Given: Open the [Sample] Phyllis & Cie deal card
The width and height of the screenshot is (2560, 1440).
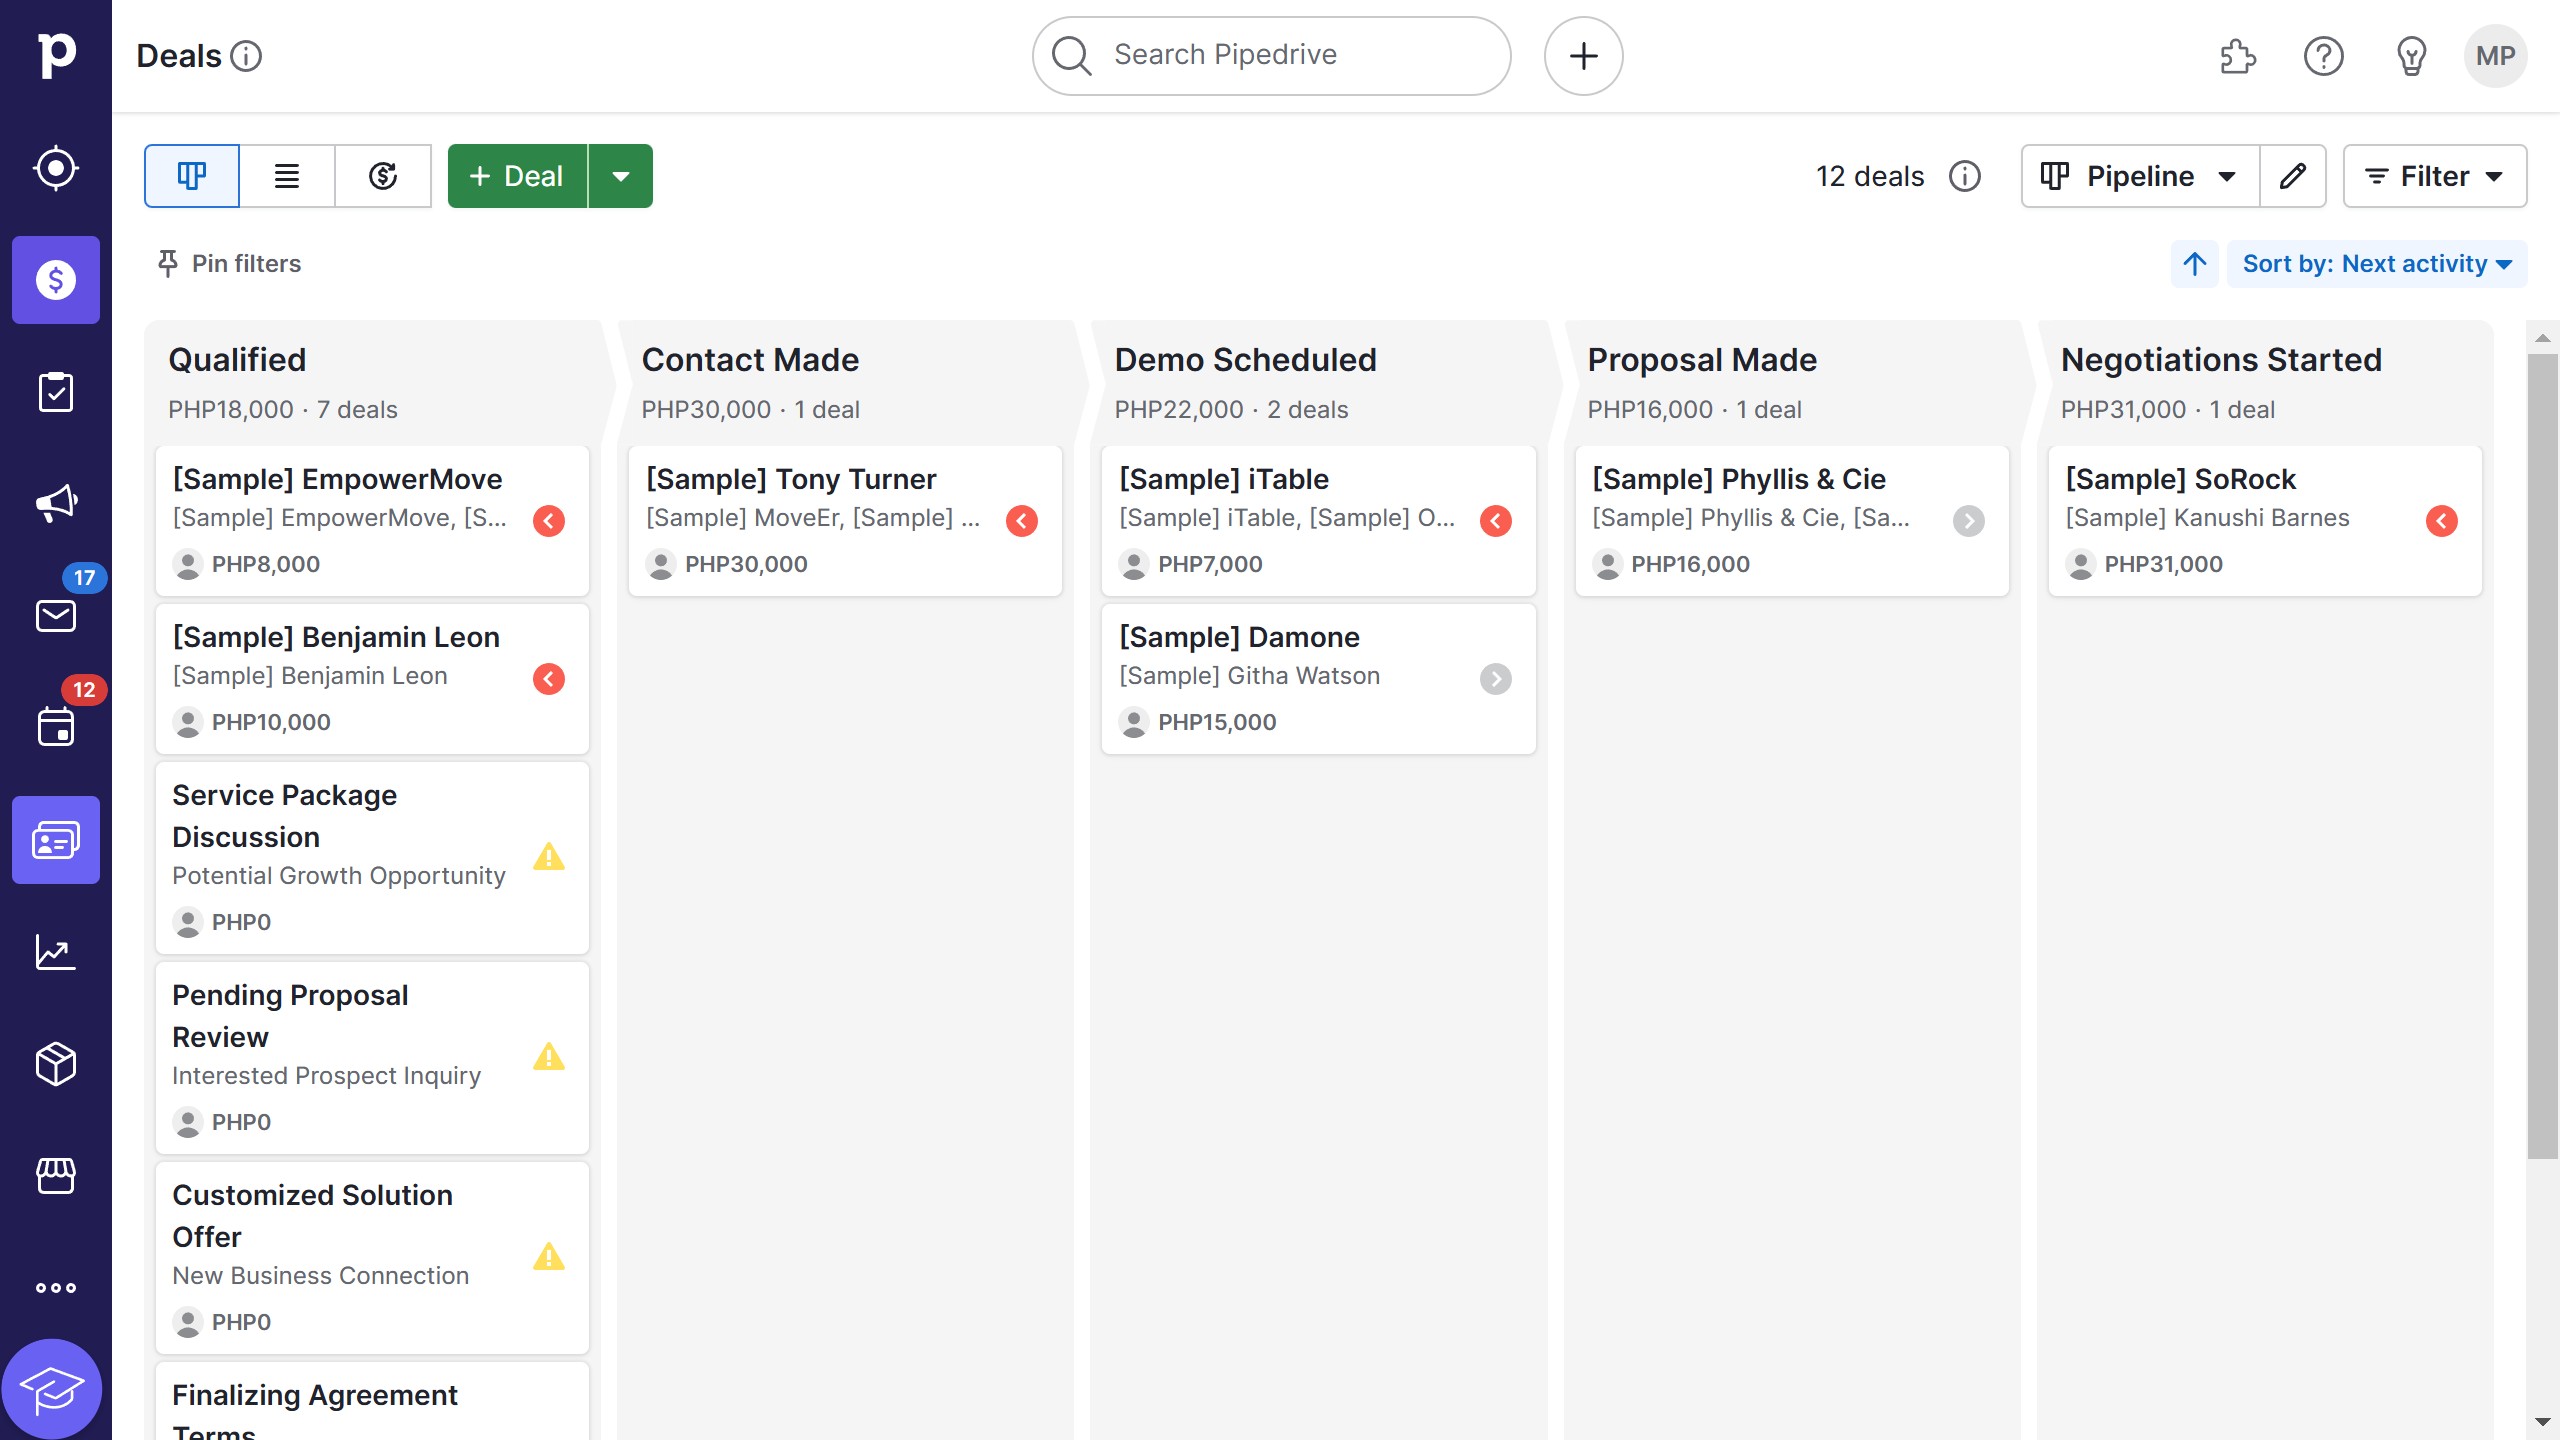Looking at the screenshot, I should tap(1792, 521).
